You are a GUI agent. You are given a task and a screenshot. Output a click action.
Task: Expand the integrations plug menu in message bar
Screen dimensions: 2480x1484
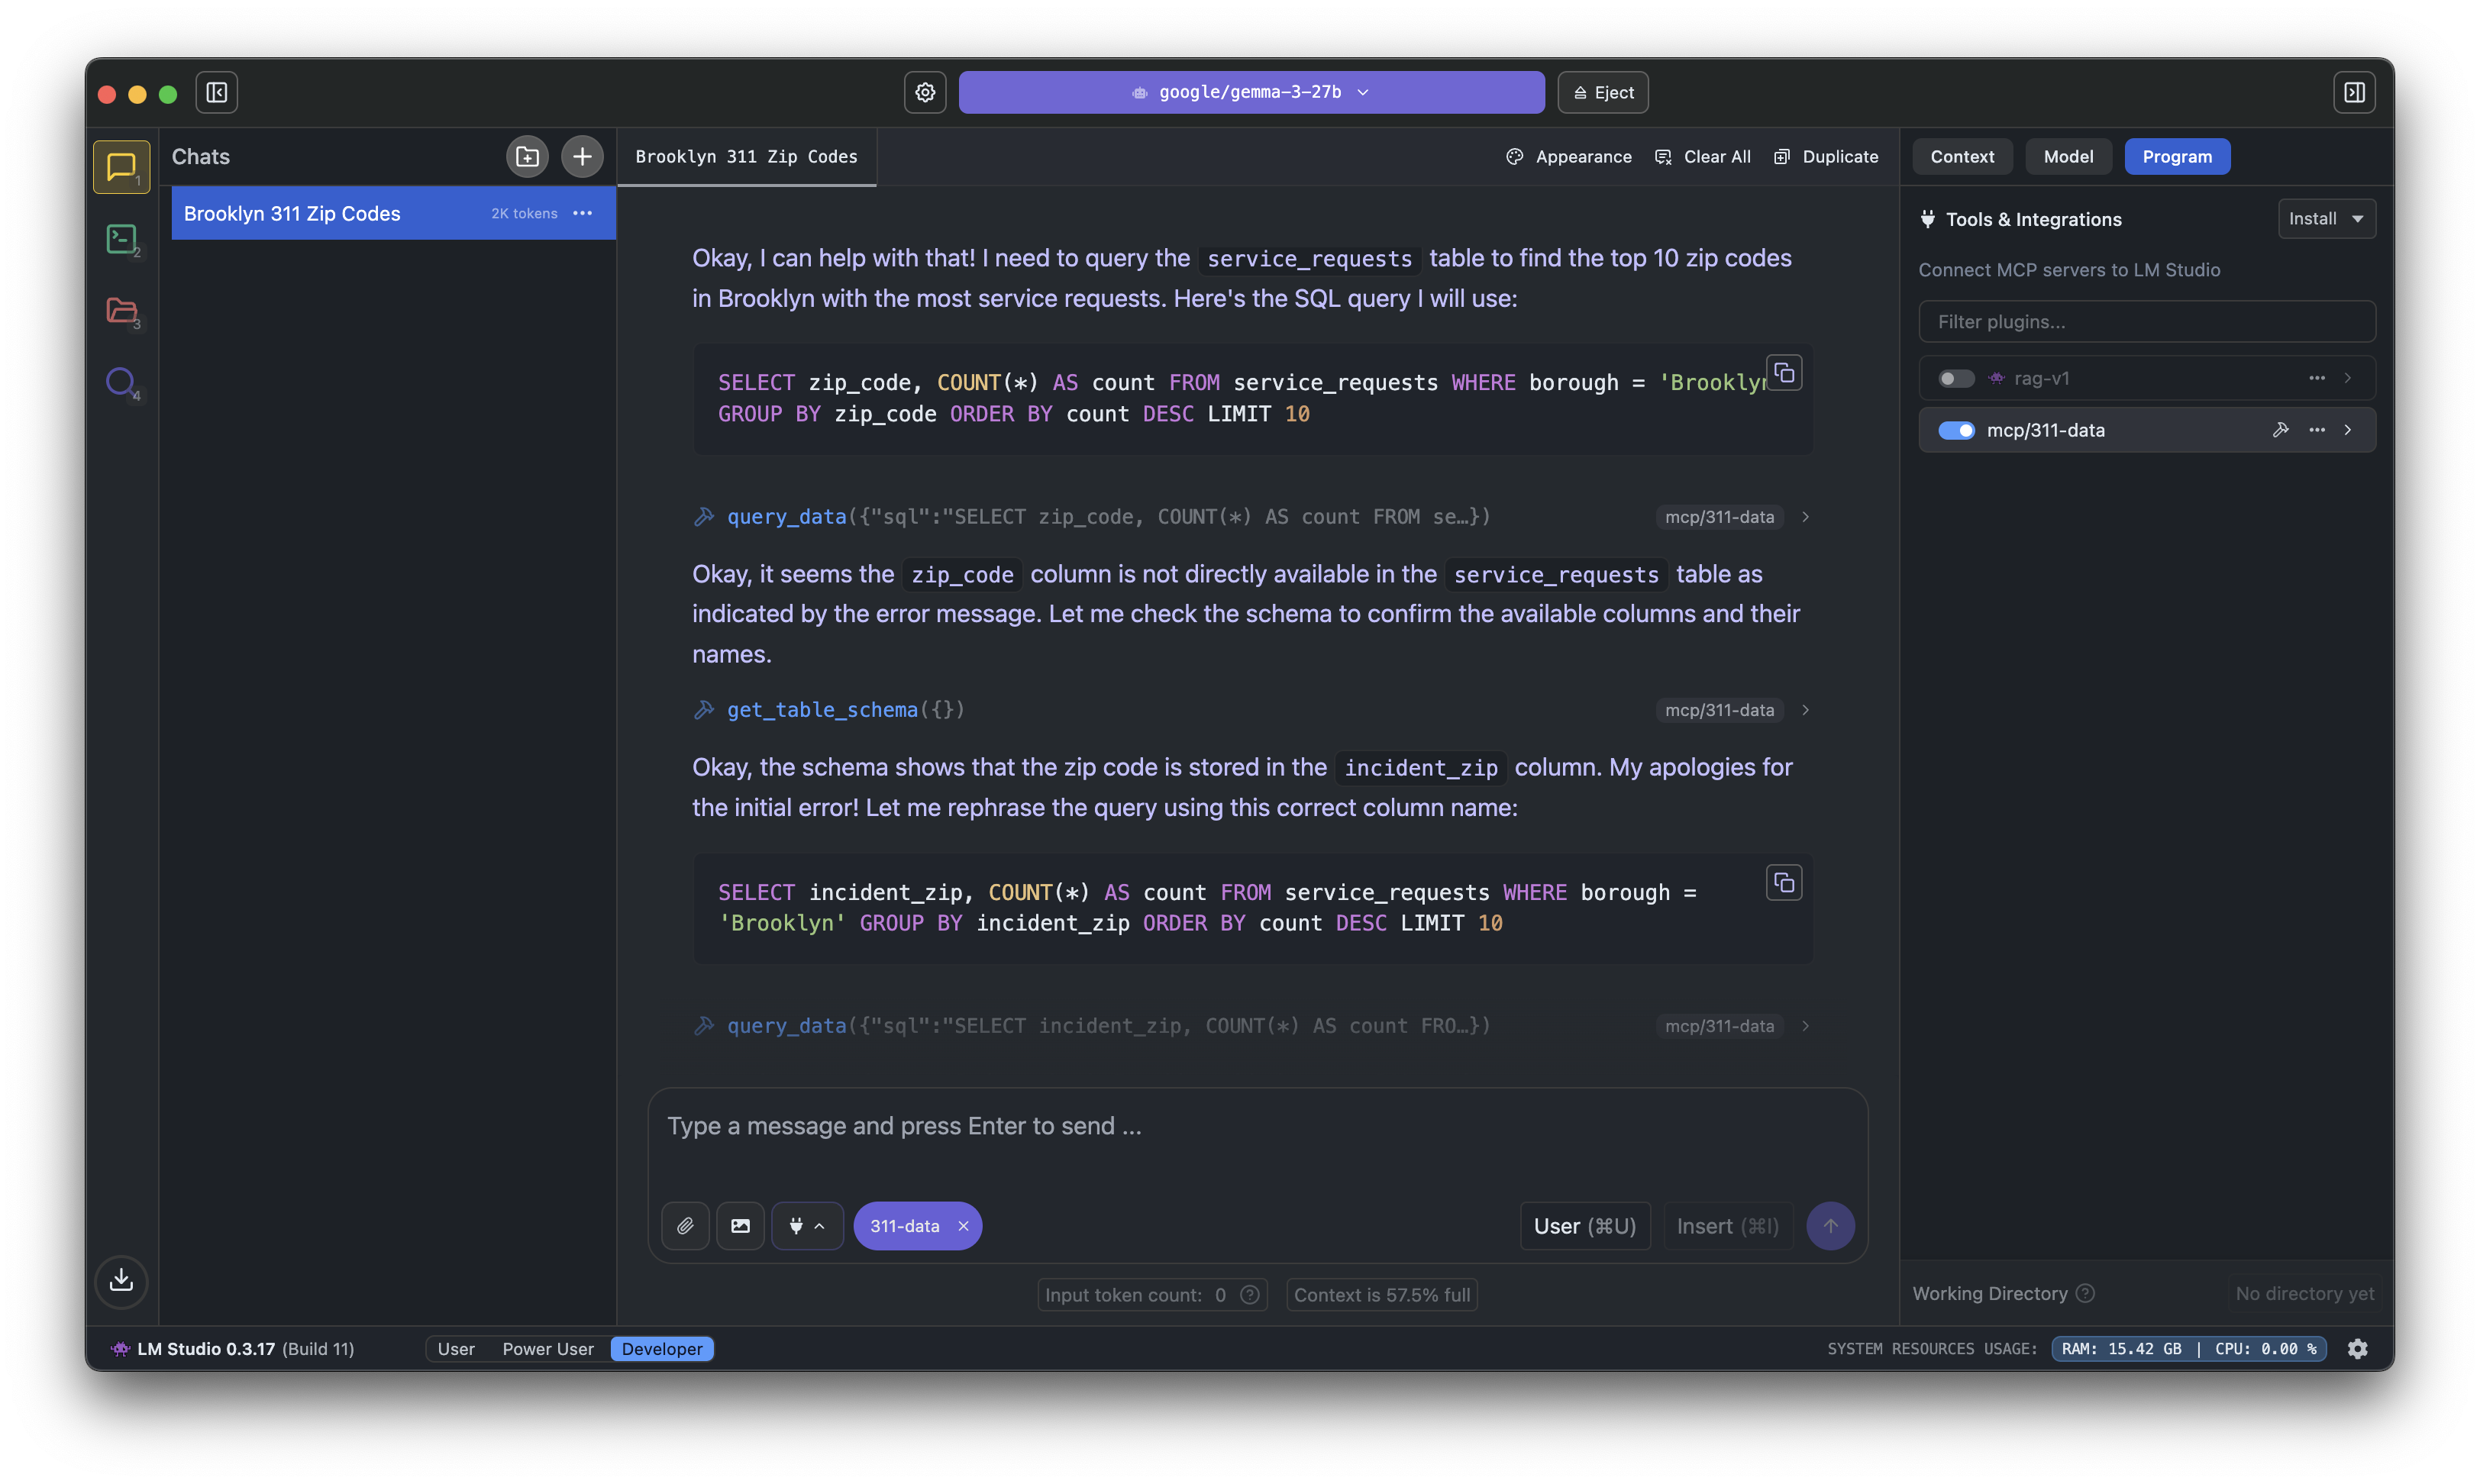tap(806, 1226)
